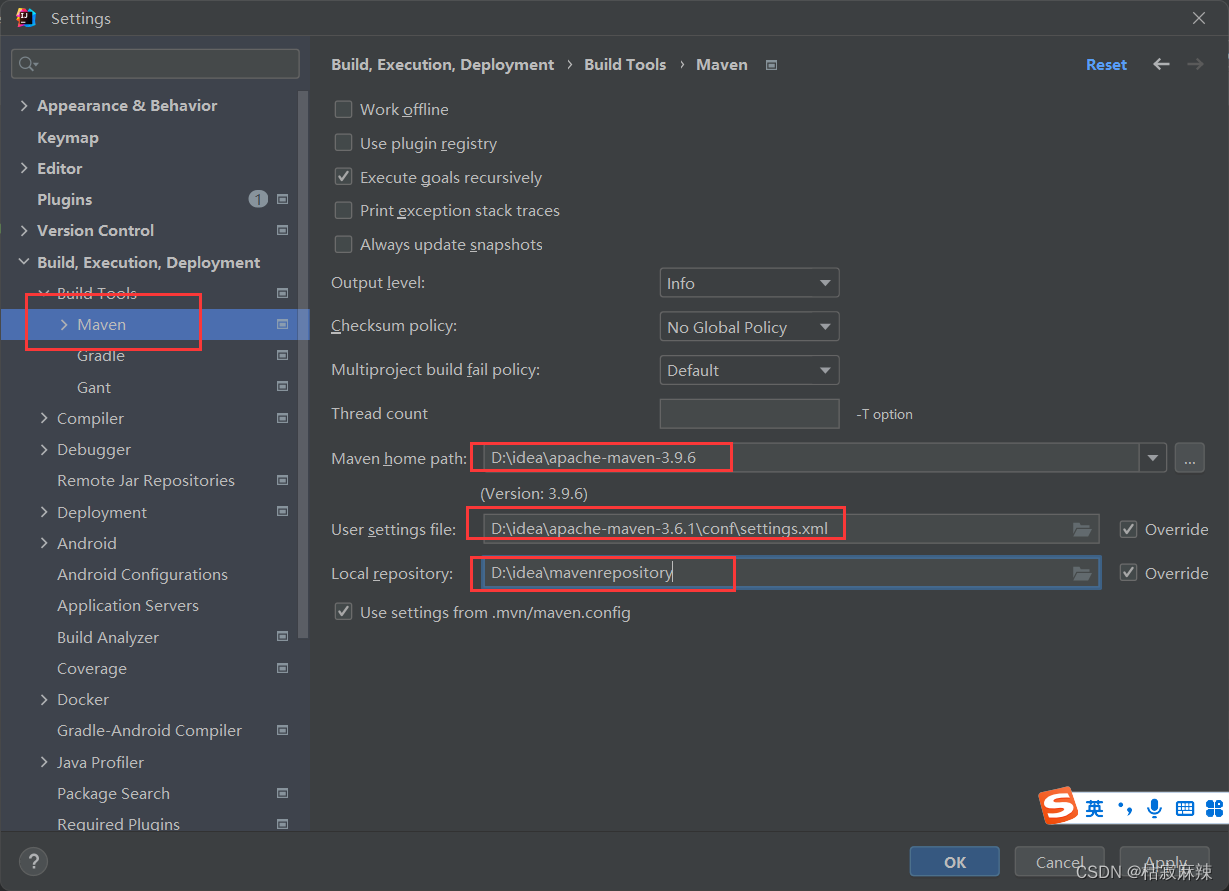Image resolution: width=1229 pixels, height=891 pixels.
Task: Click project-level icon beside Build Tools
Action: (282, 293)
